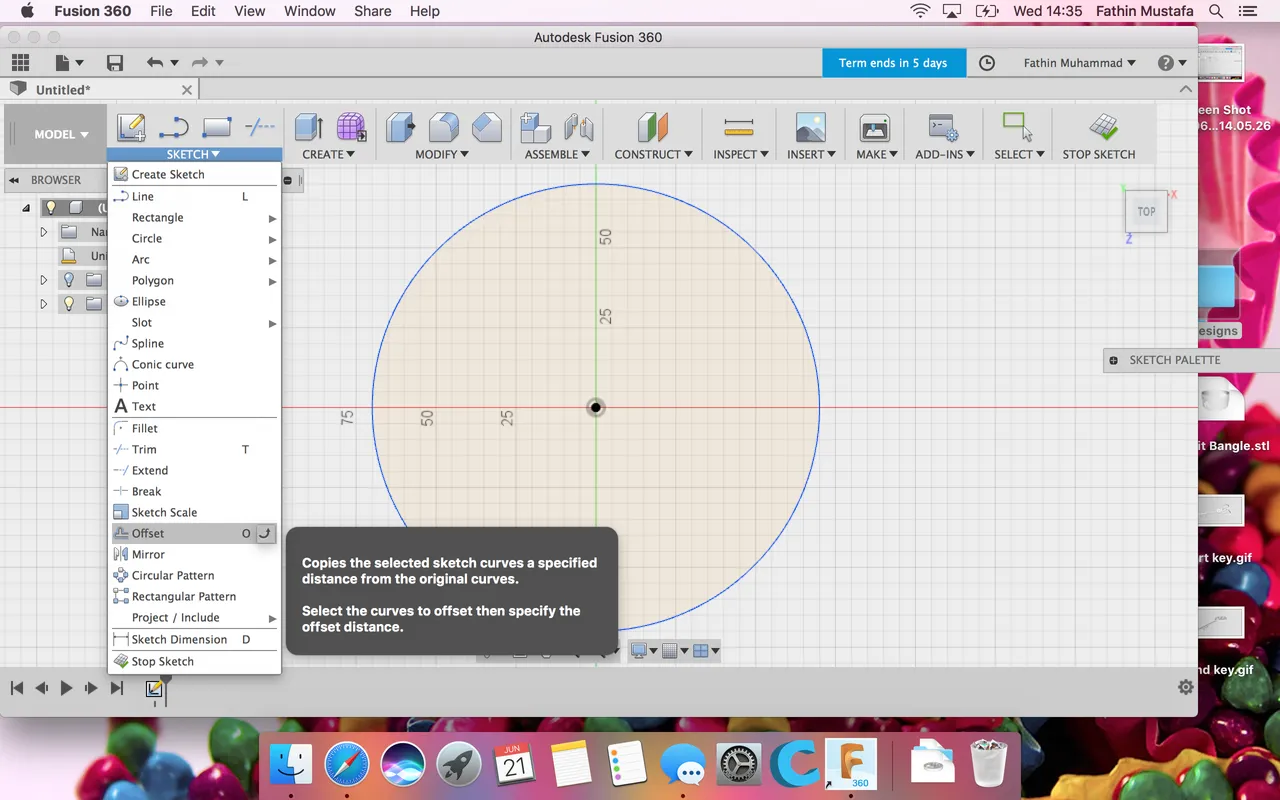
Task: Click the Undo arrow icon
Action: coord(154,63)
